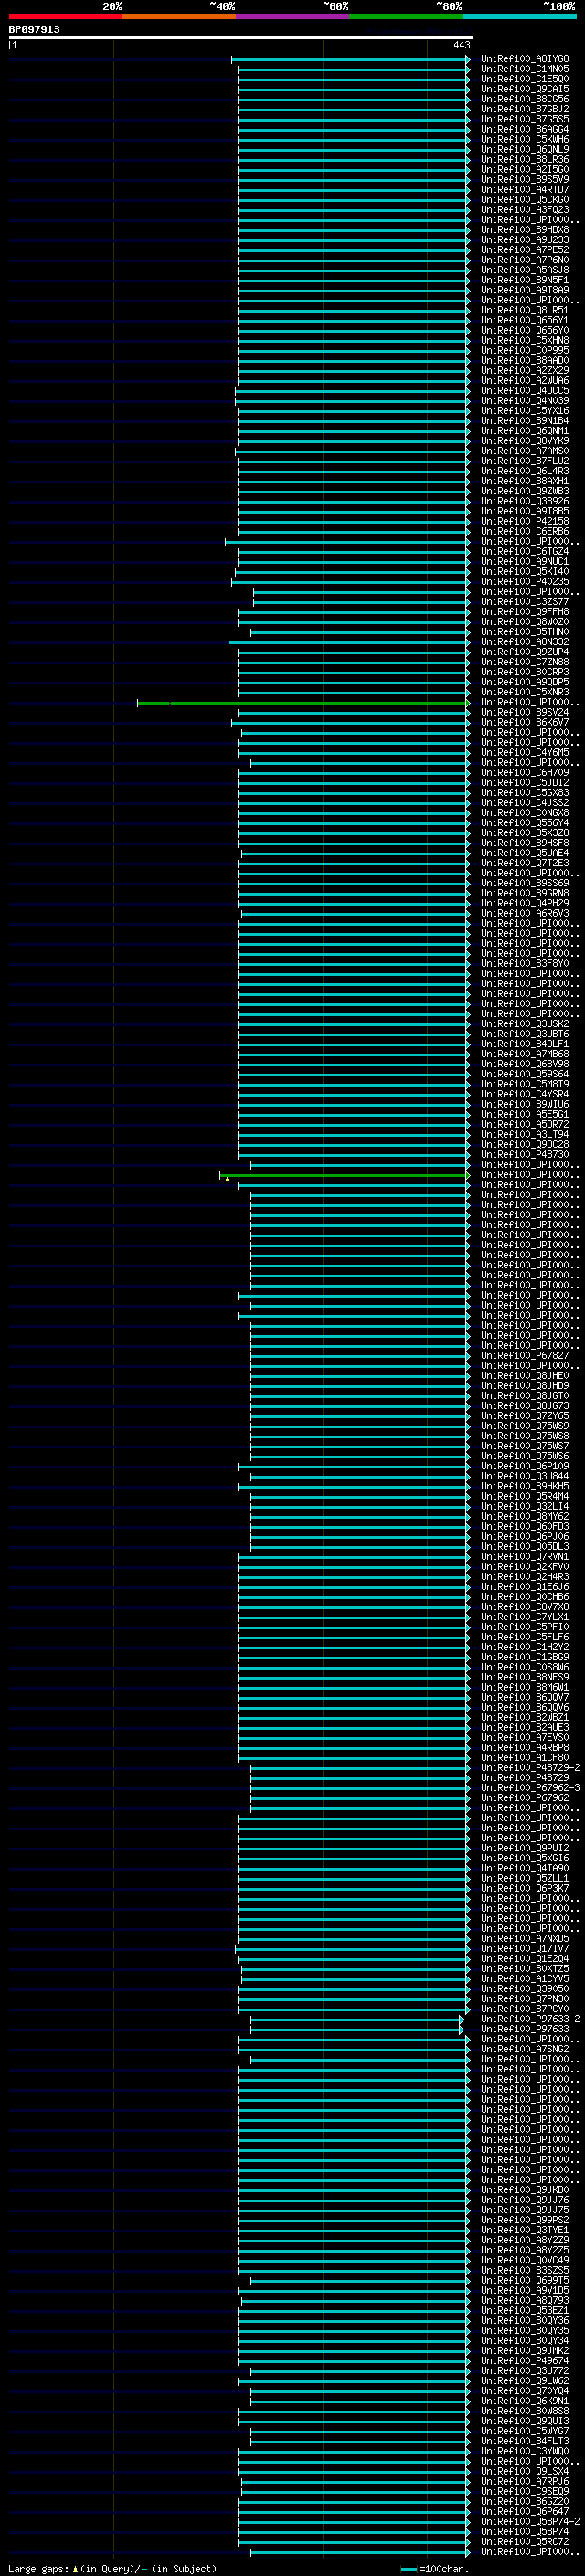Click the cyan alignment bar for UniRef100_A8IYG8
Image resolution: width=585 pixels, height=2576 pixels.
click(x=350, y=59)
